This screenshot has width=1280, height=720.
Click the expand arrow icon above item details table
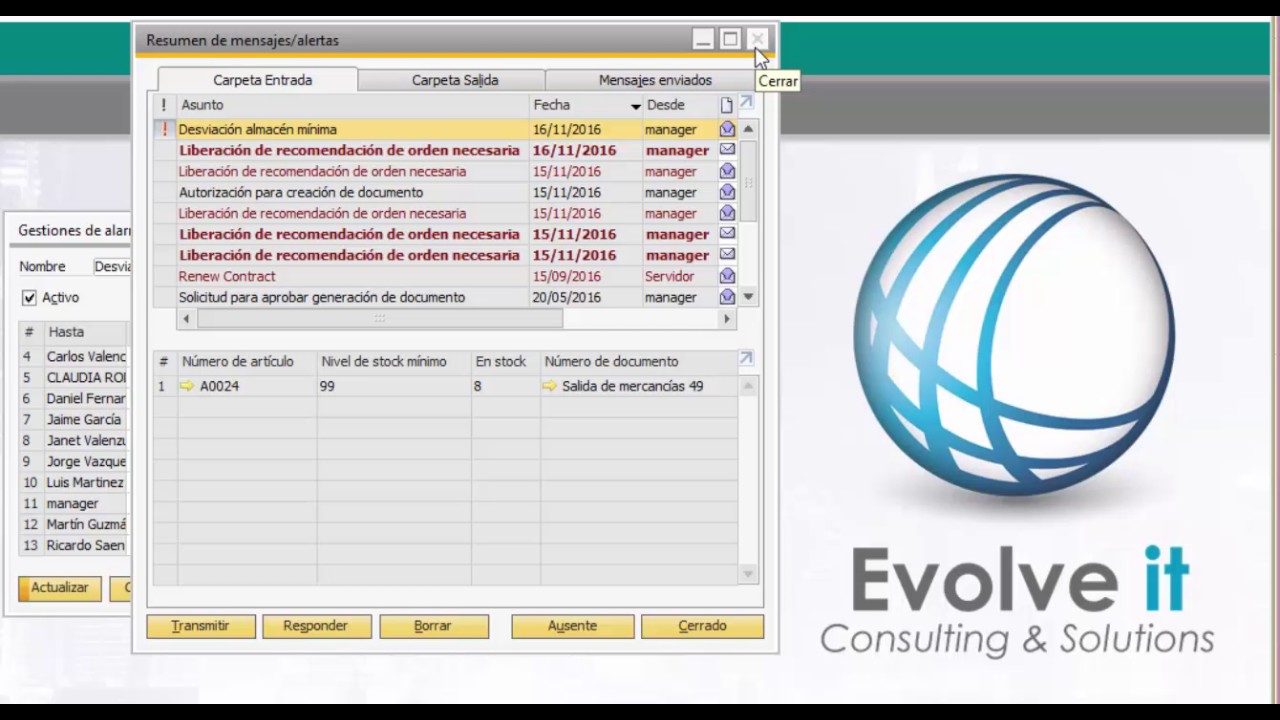[x=746, y=358]
